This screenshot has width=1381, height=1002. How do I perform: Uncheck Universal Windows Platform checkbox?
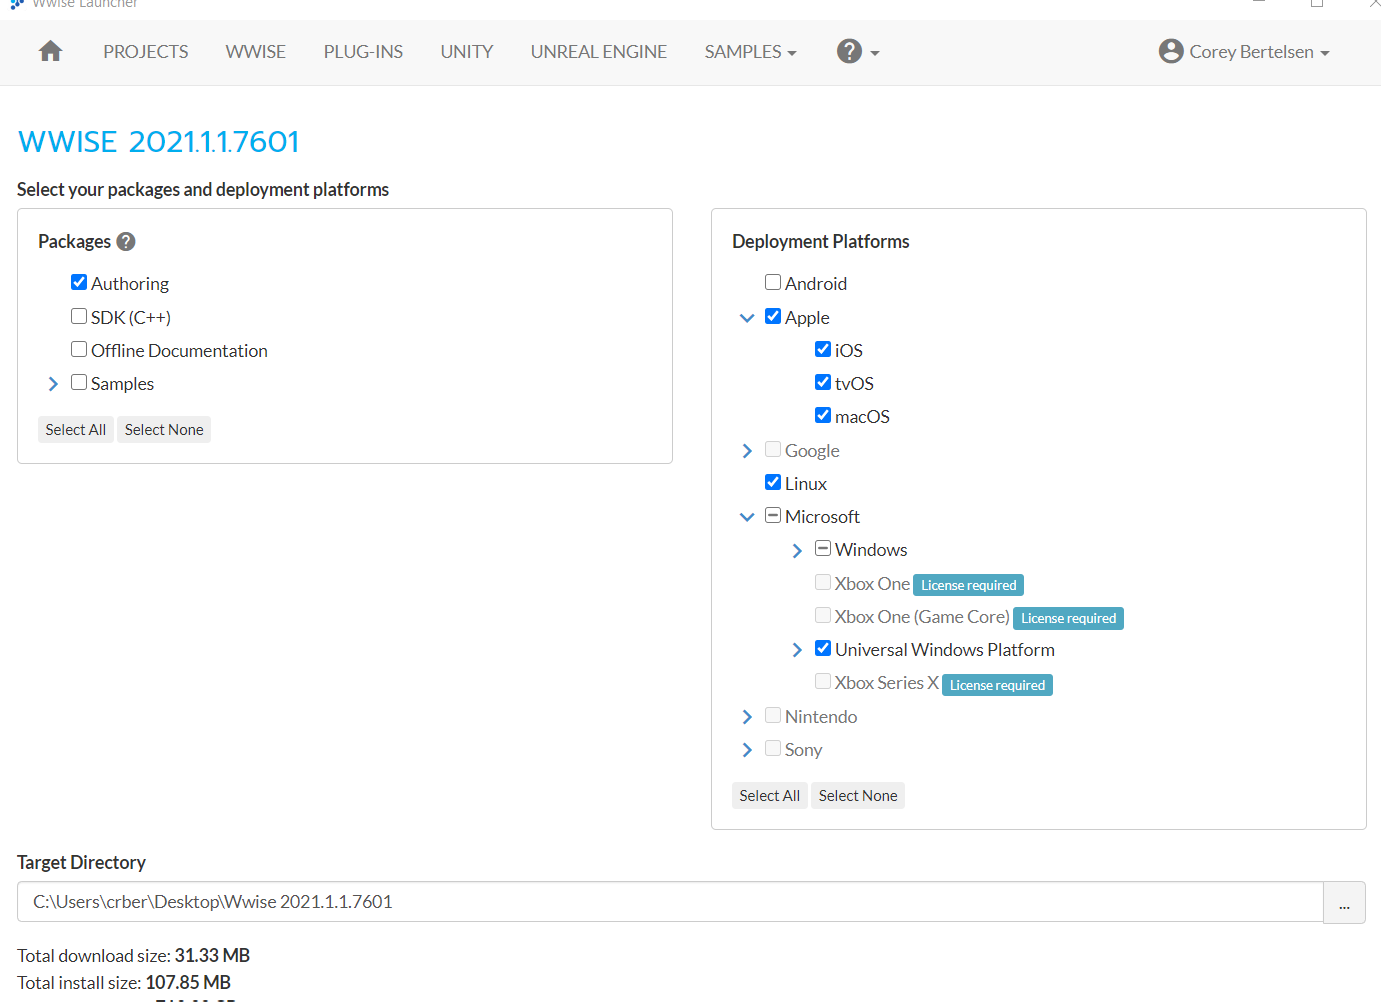click(x=823, y=648)
